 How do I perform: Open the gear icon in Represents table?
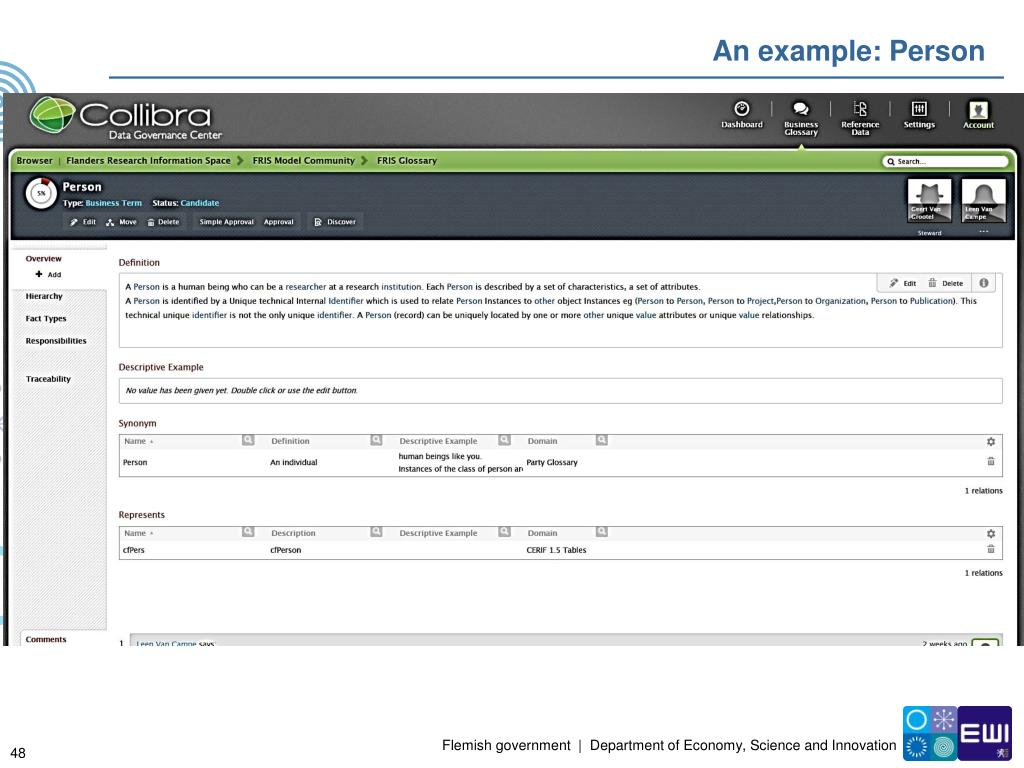point(991,534)
